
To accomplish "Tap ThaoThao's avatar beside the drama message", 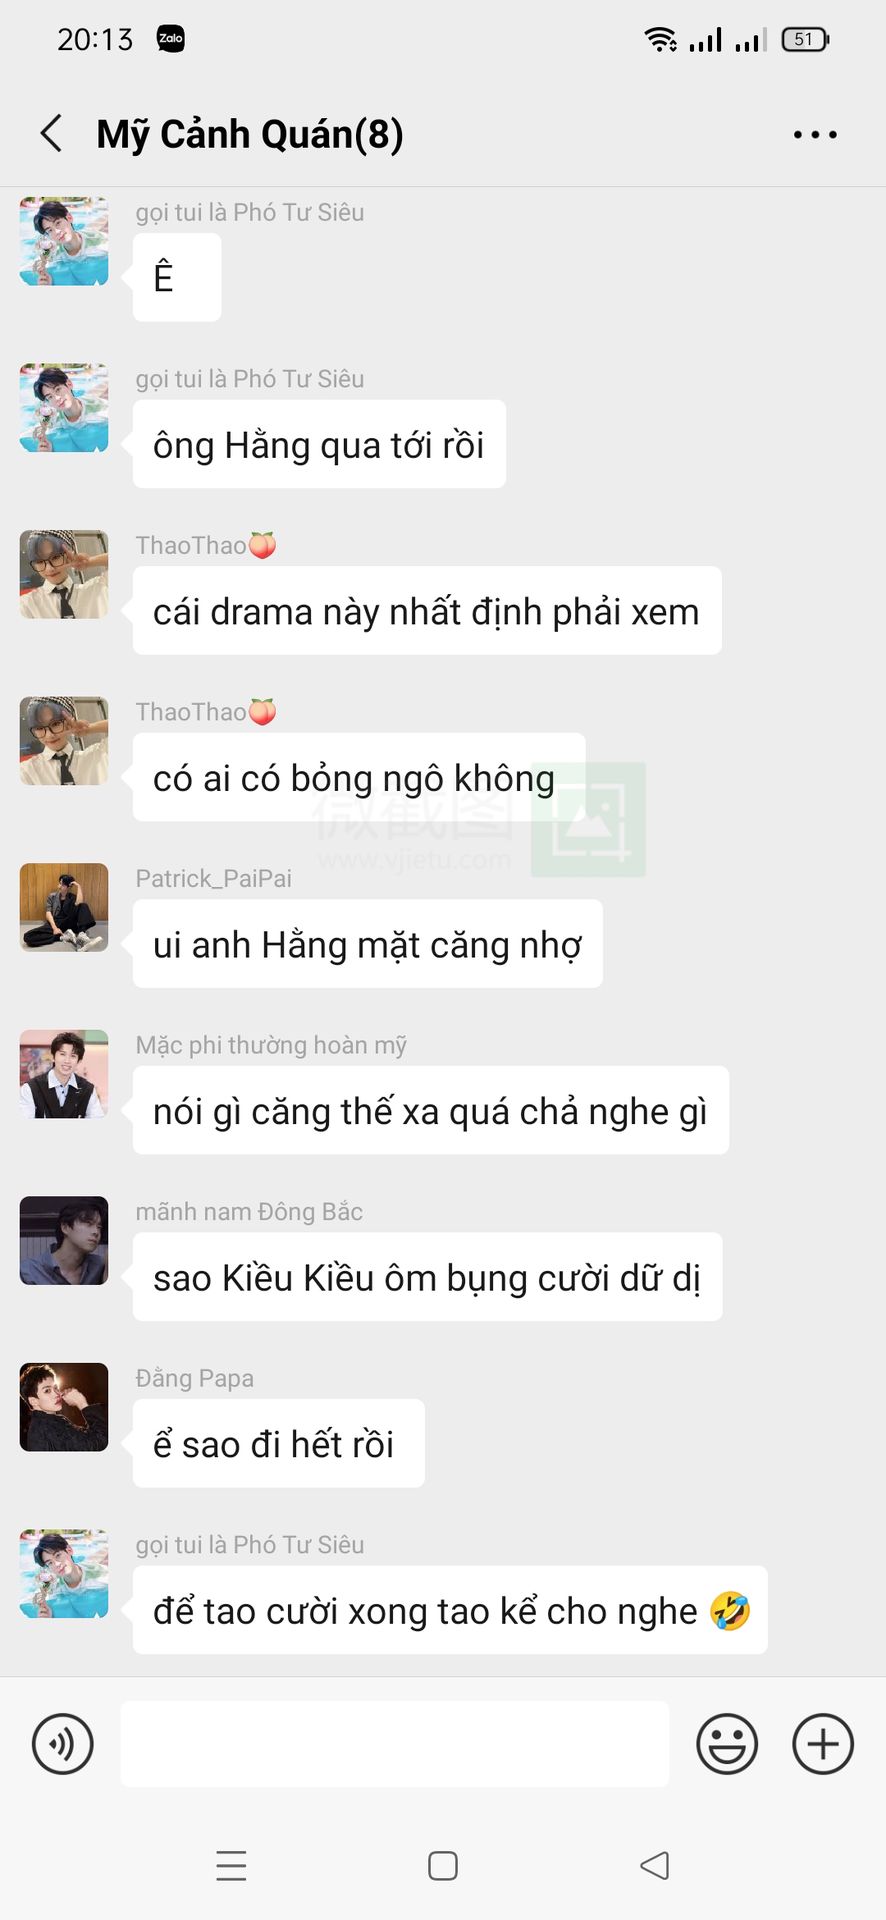I will [x=64, y=574].
